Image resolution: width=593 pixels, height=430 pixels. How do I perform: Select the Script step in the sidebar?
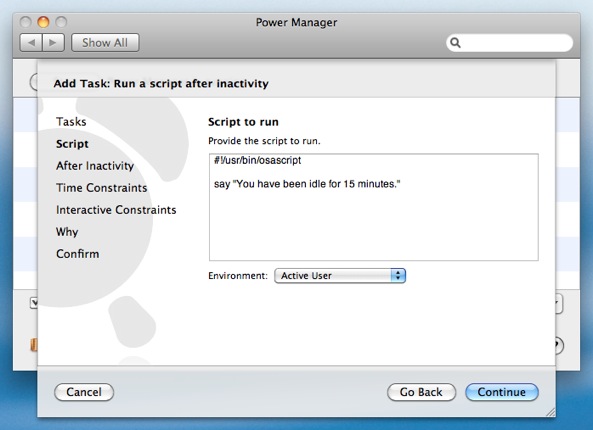point(72,144)
